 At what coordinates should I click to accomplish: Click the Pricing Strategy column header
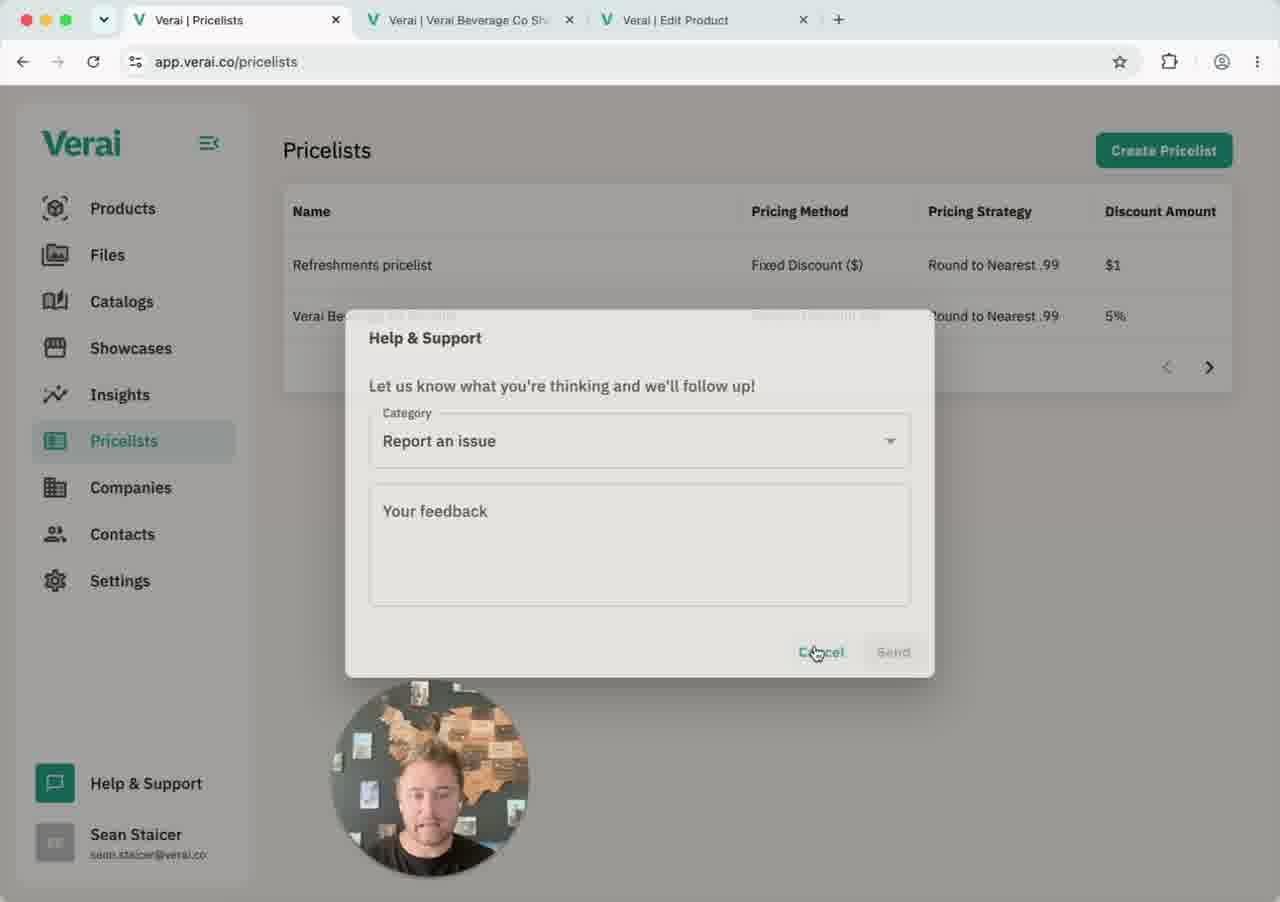coord(980,211)
